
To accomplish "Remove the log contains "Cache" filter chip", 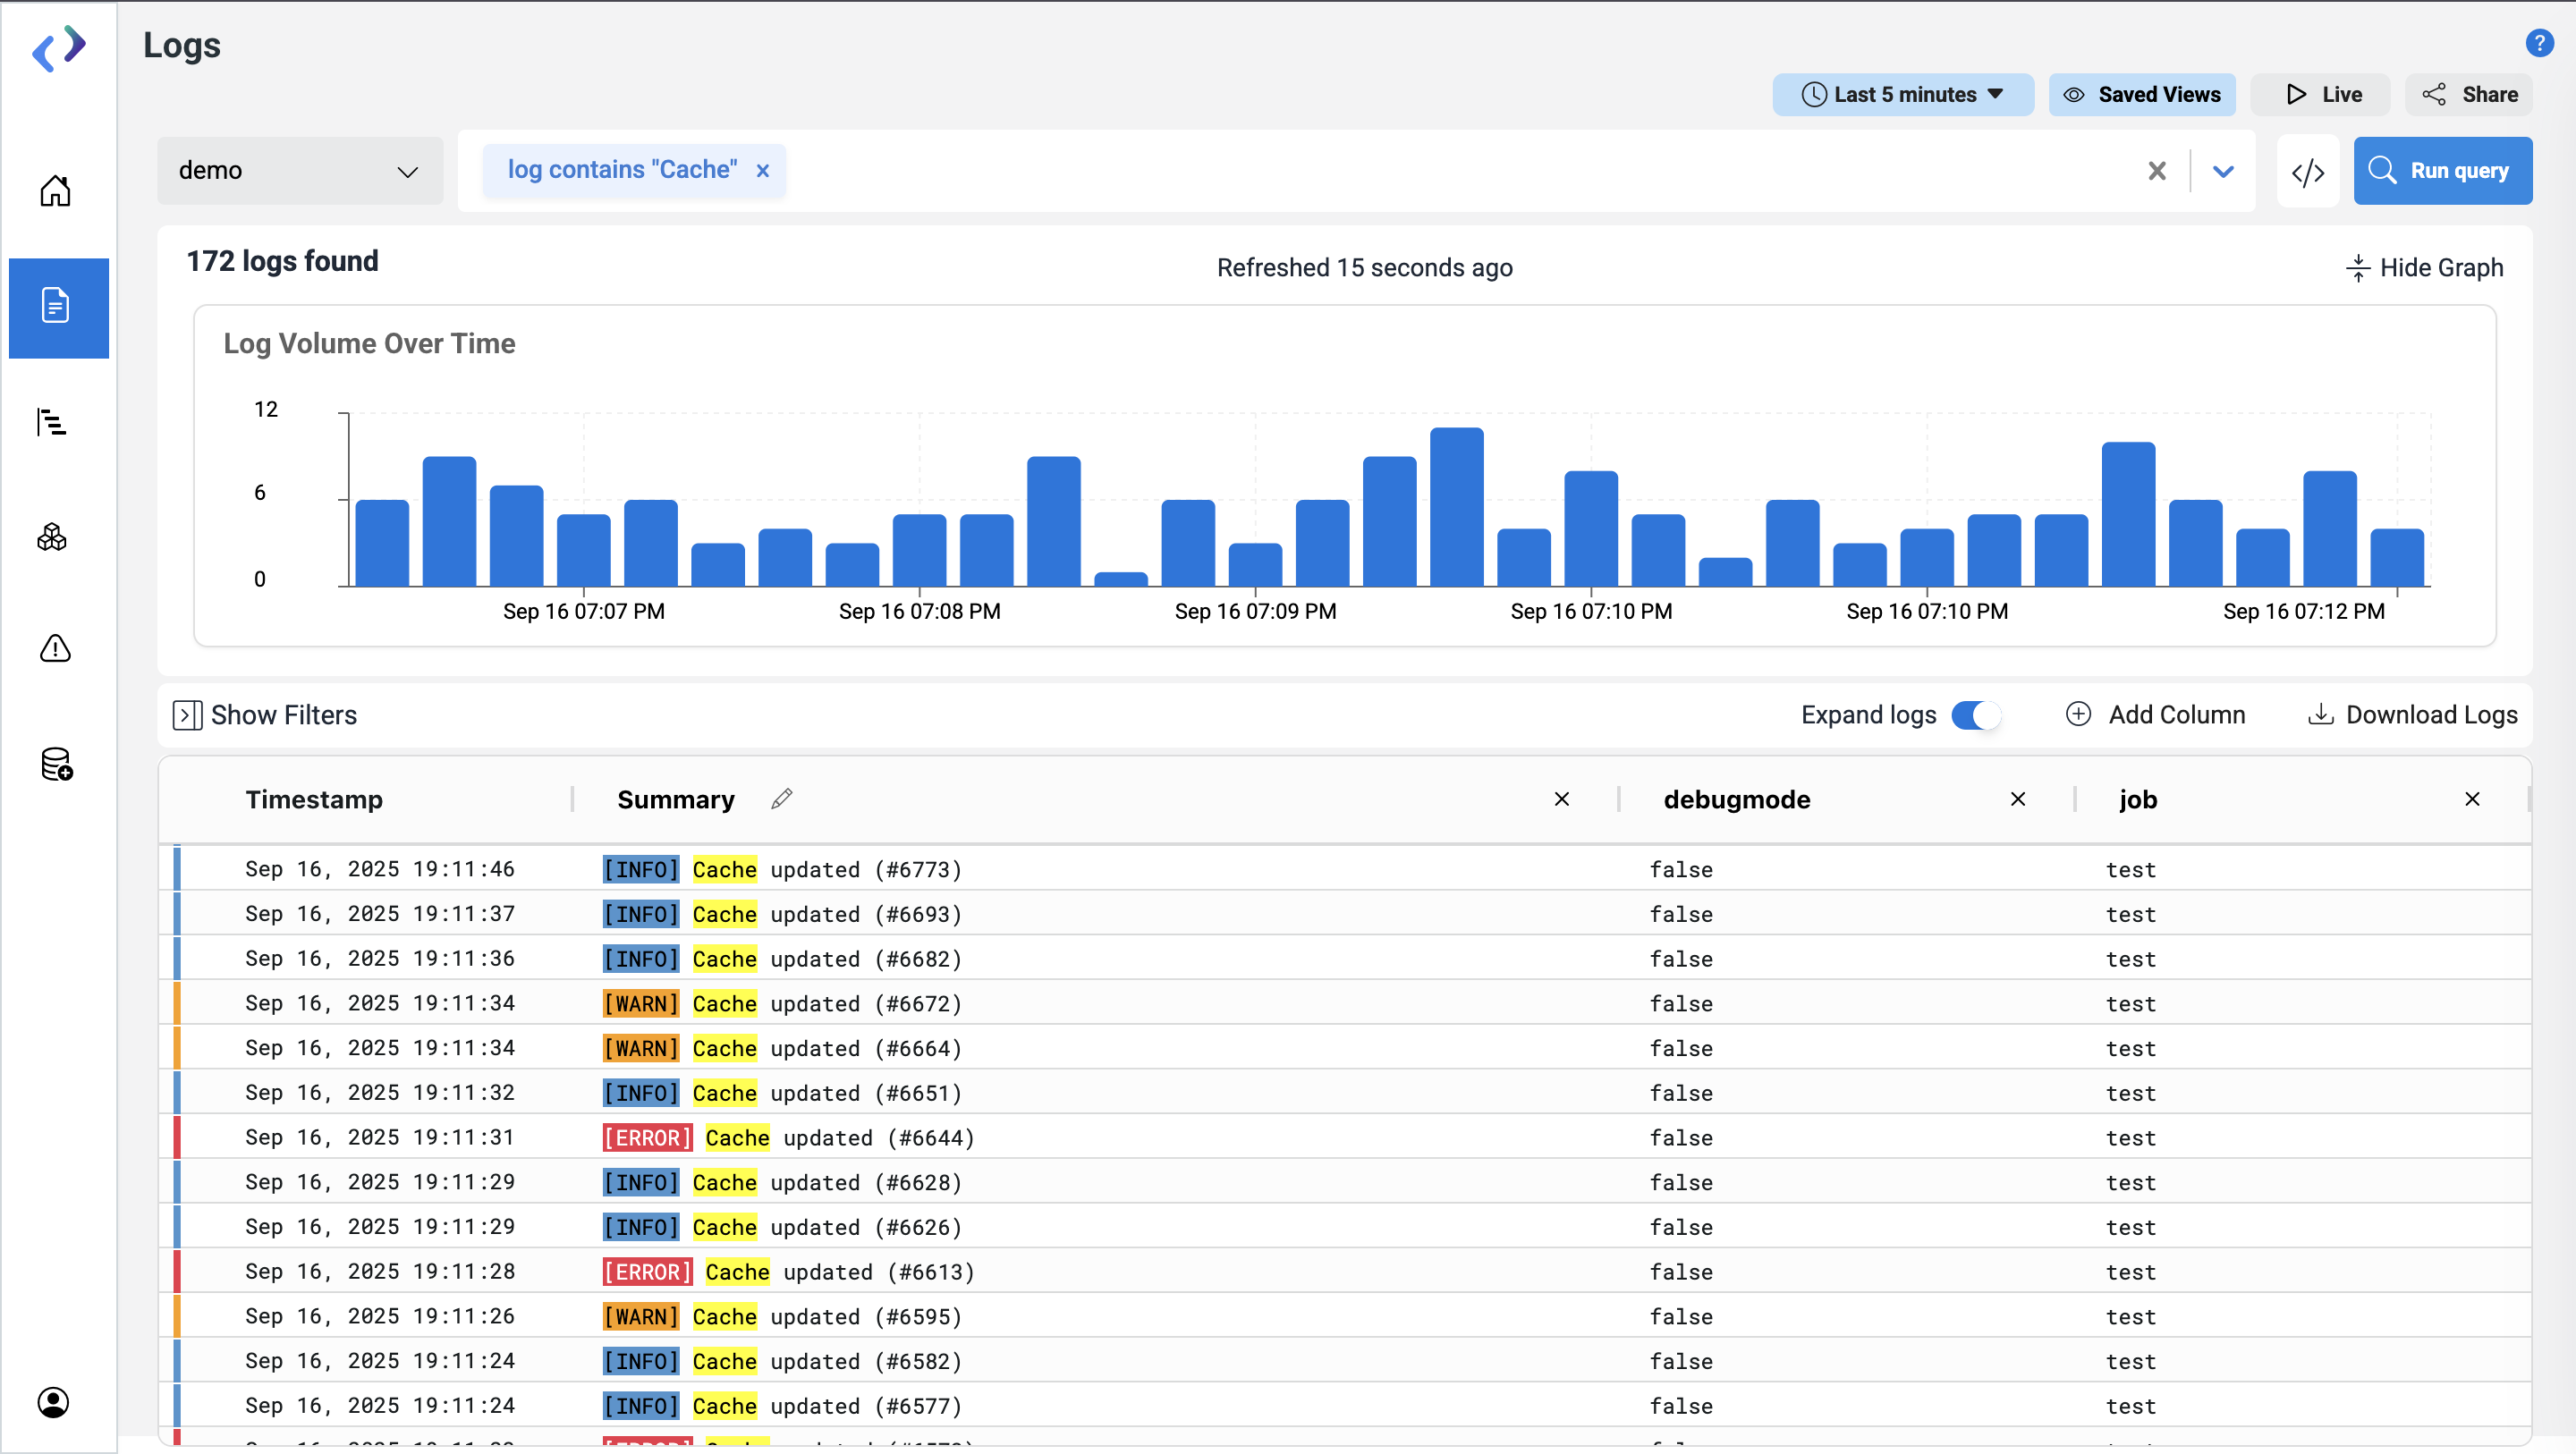I will click(x=763, y=171).
